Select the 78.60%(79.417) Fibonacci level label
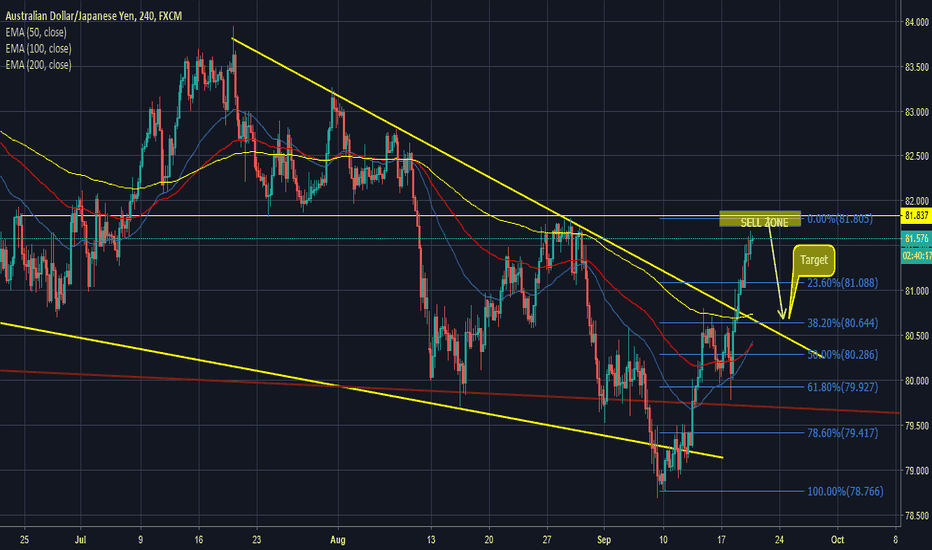Screen dimensions: 932x550 pyautogui.click(x=842, y=433)
